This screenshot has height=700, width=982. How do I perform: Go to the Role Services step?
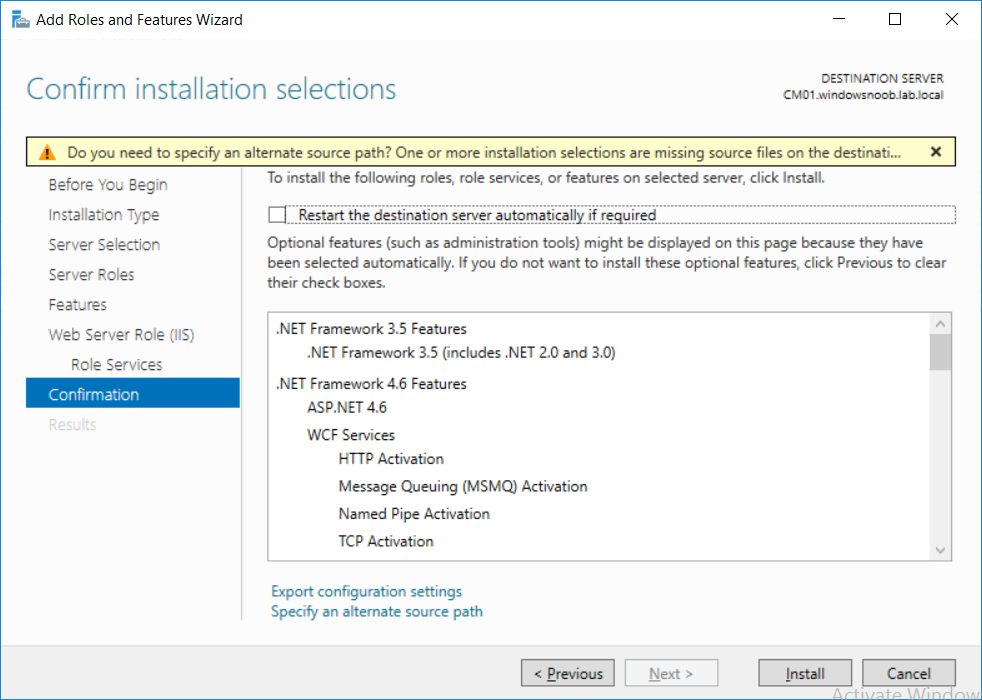point(116,365)
